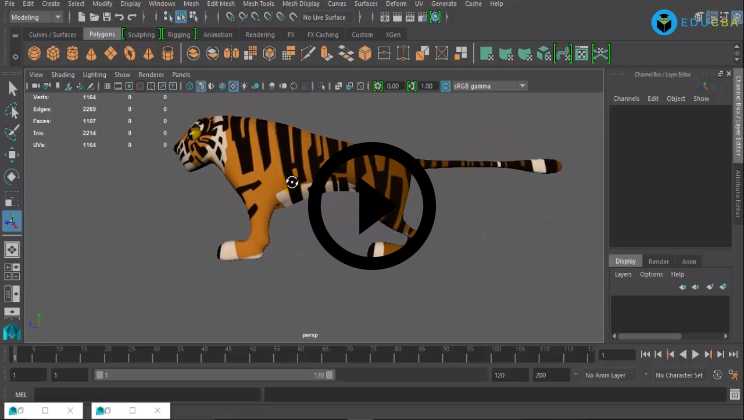Open the viewport Shading menu
Image resolution: width=744 pixels, height=420 pixels.
pyautogui.click(x=63, y=74)
